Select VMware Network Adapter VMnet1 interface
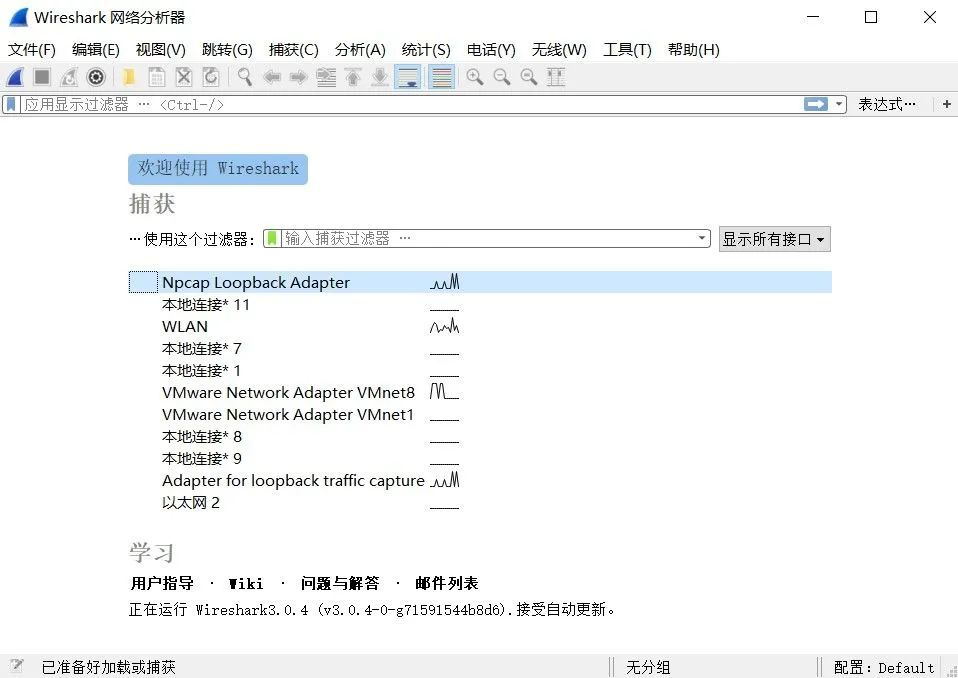Viewport: 958px width, 678px height. pos(480,414)
